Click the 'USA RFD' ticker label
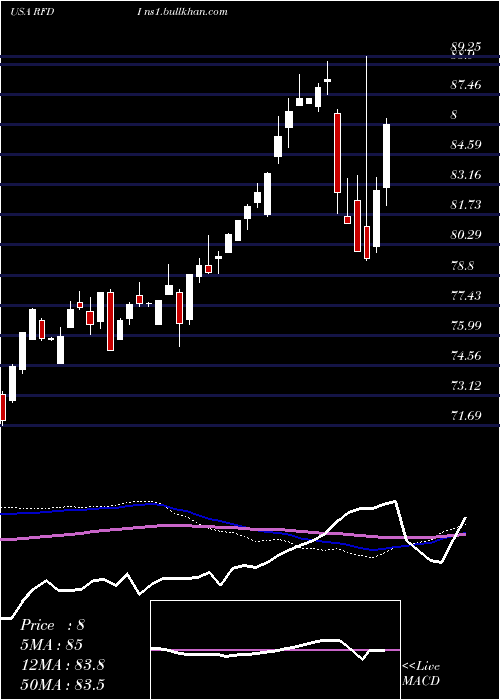 pyautogui.click(x=32, y=12)
